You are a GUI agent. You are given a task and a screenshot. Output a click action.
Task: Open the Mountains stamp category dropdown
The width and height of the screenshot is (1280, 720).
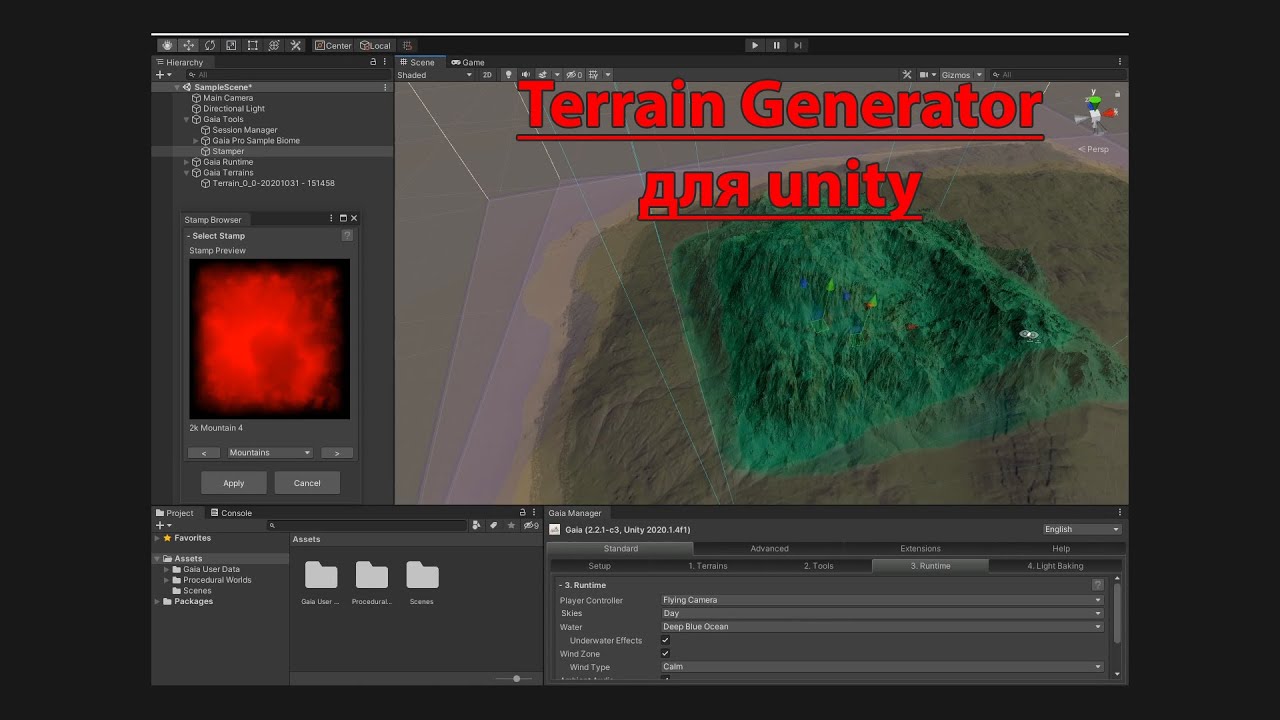pos(270,453)
